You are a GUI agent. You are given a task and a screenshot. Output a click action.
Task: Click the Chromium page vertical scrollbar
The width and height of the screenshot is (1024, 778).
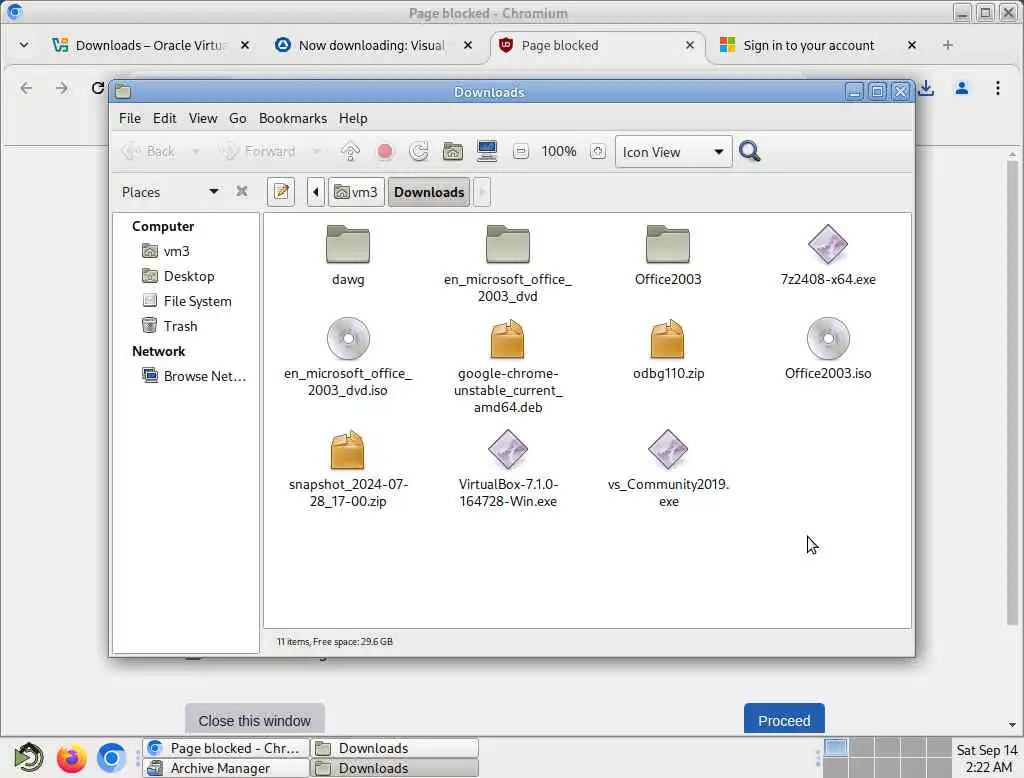point(1012,392)
